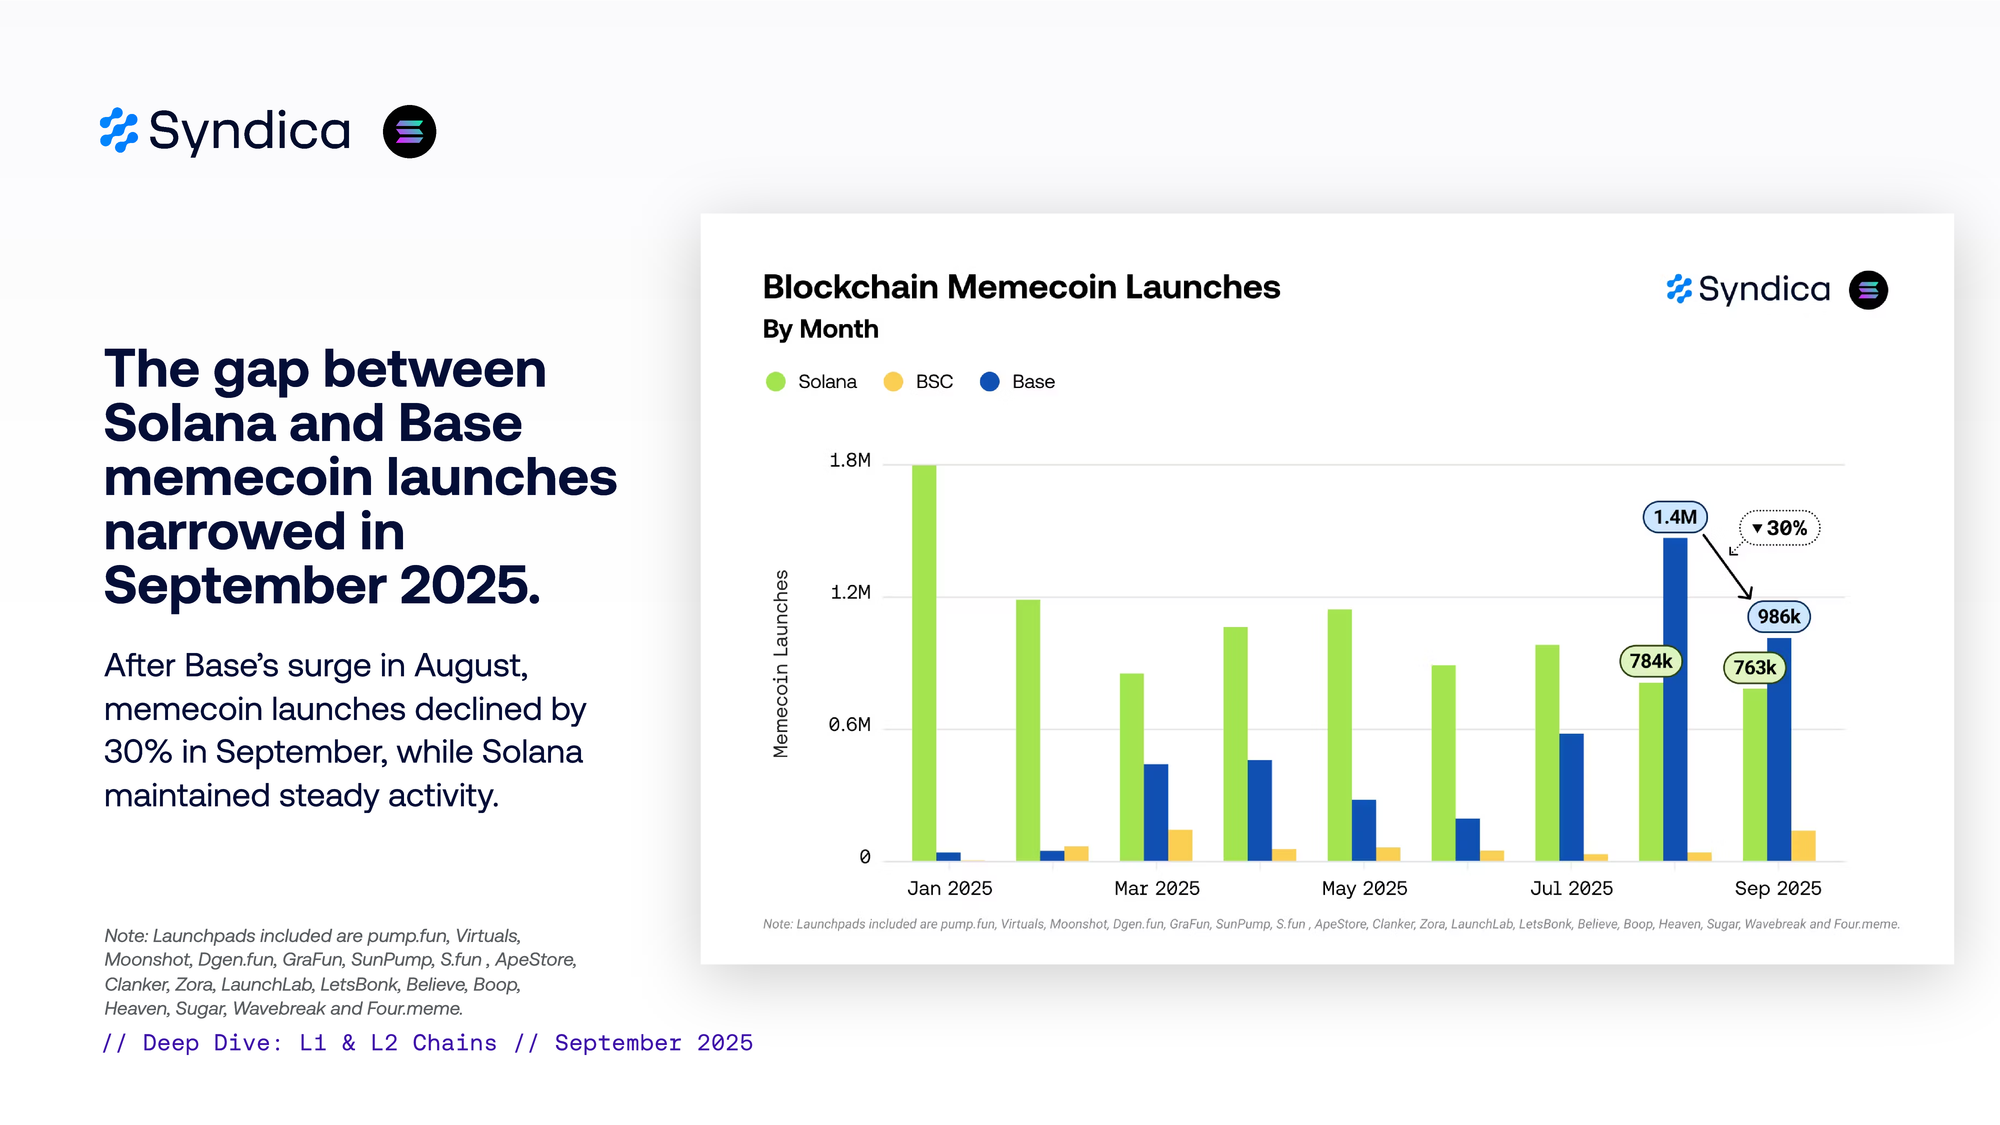This screenshot has width=2000, height=1125.
Task: Click the Aug 2025 Base blue bar
Action: pos(1675,700)
